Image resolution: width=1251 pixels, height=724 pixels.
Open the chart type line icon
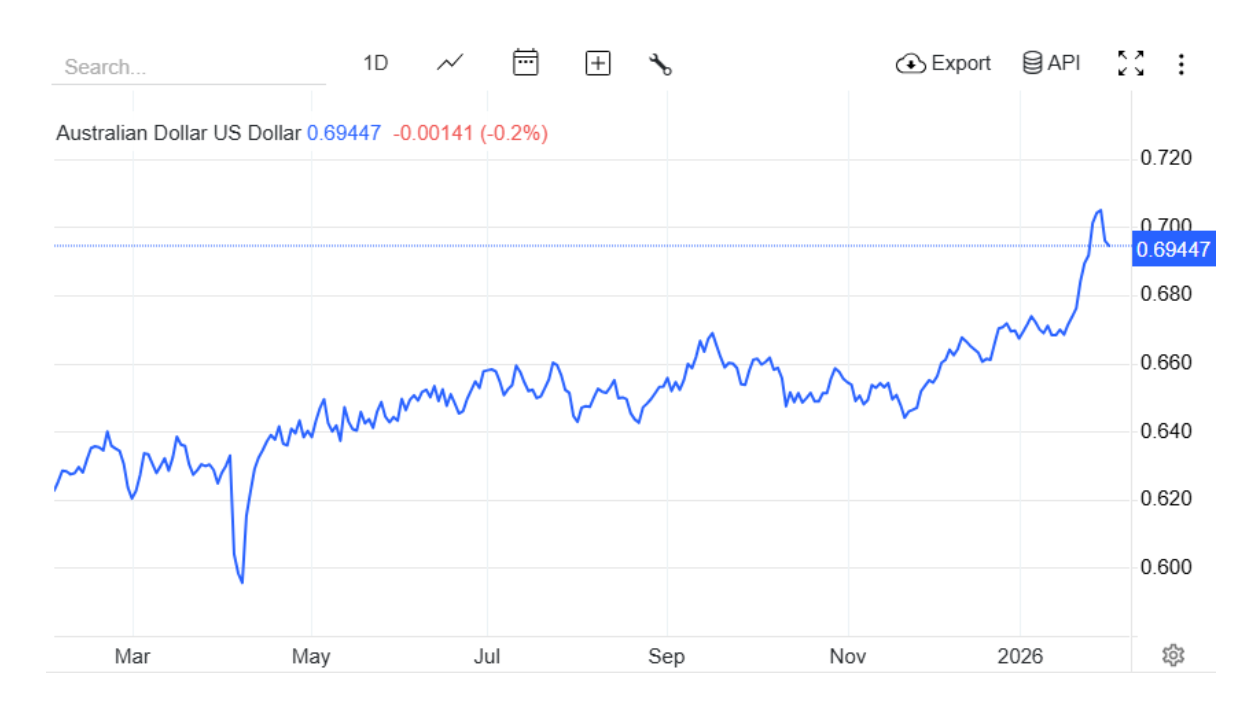(x=450, y=63)
